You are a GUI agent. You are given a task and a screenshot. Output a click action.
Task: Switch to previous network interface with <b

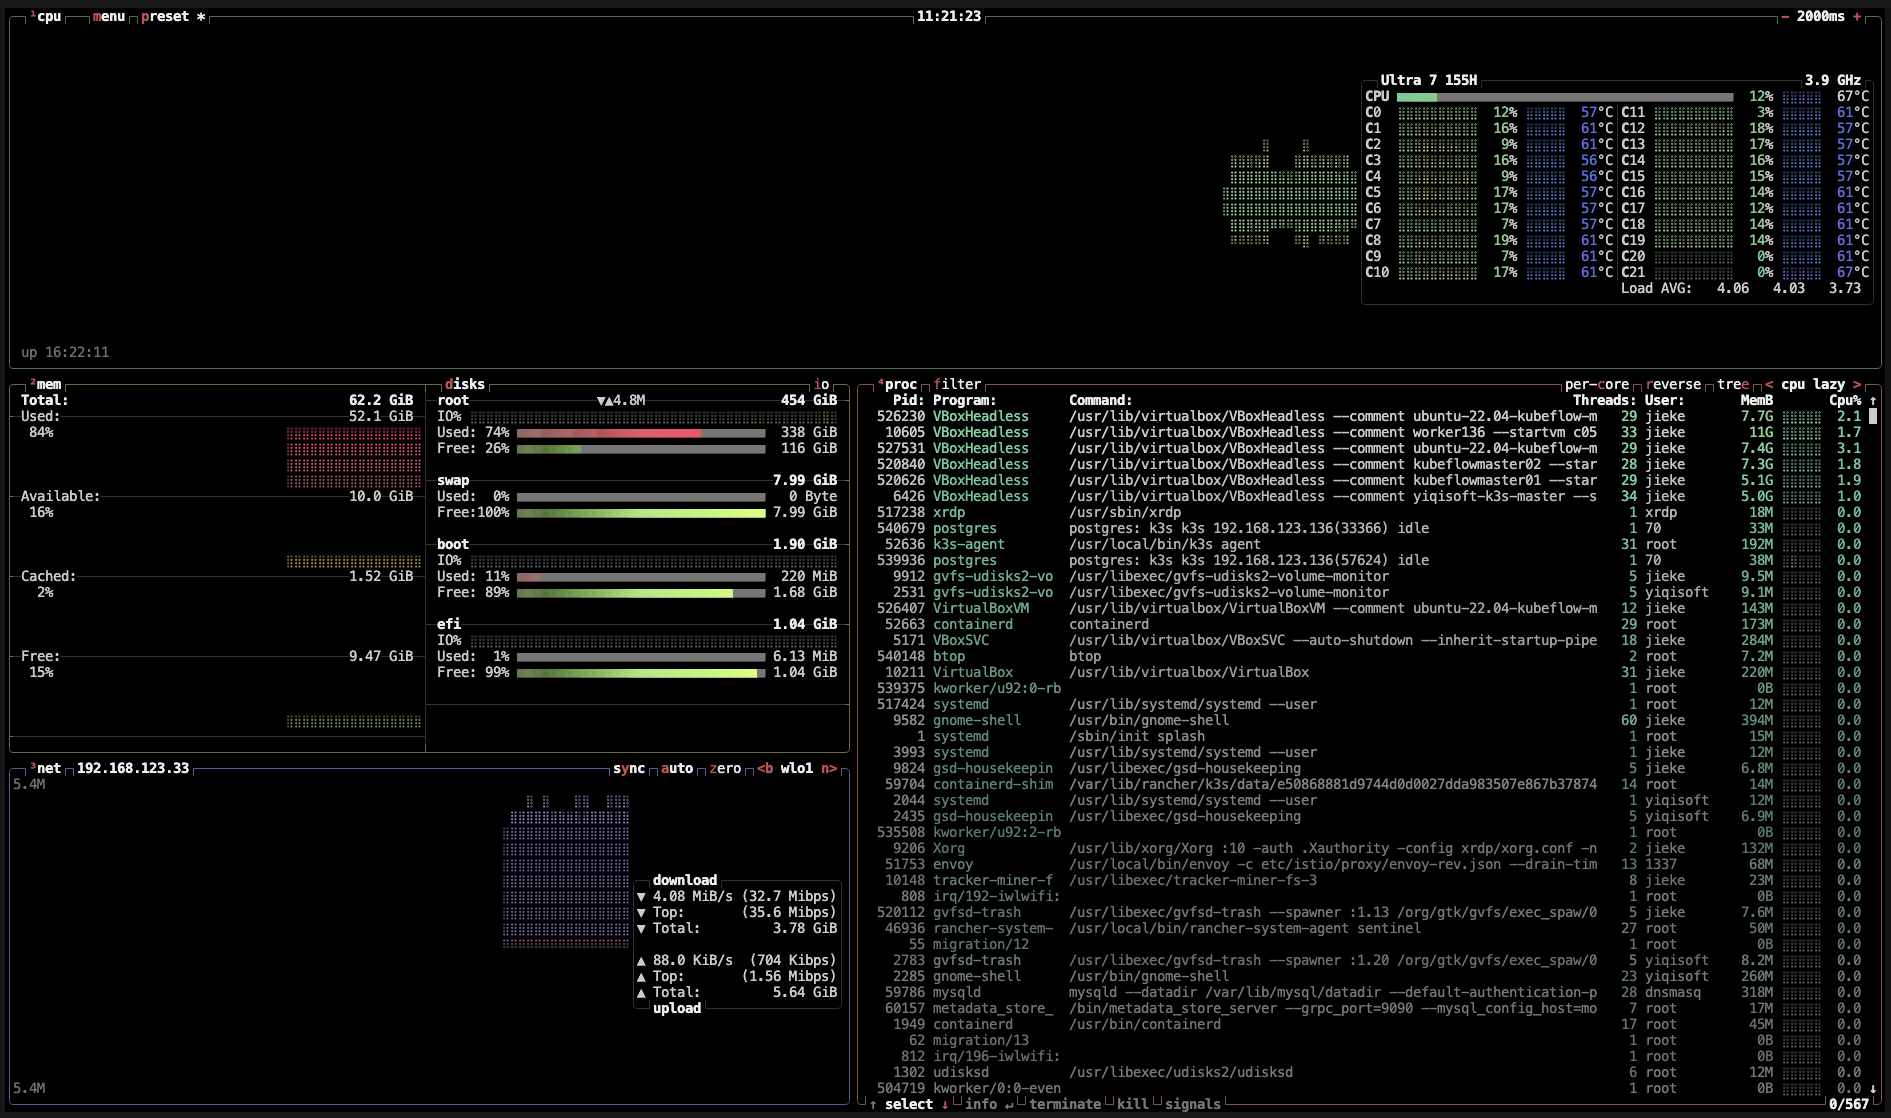point(765,768)
